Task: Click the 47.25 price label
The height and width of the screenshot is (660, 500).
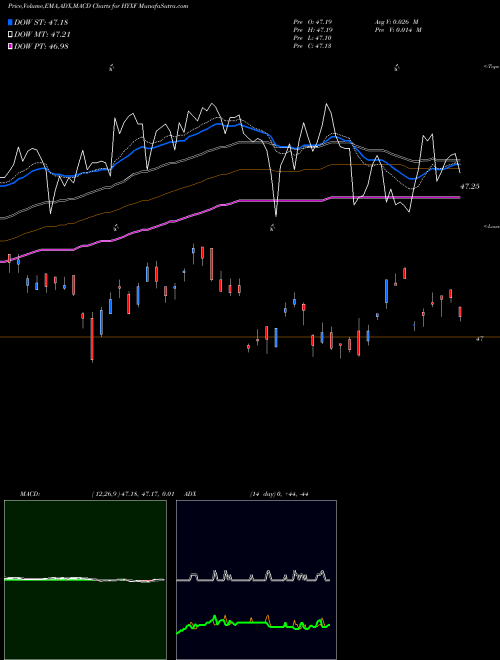Action: (x=470, y=186)
